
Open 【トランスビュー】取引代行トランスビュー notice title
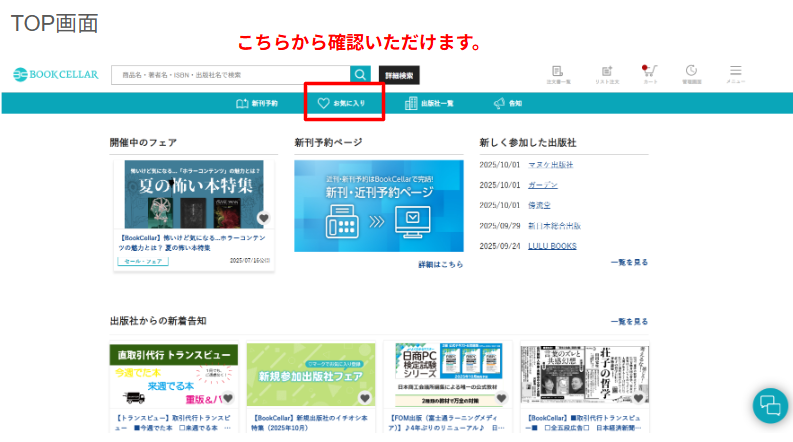point(173,423)
